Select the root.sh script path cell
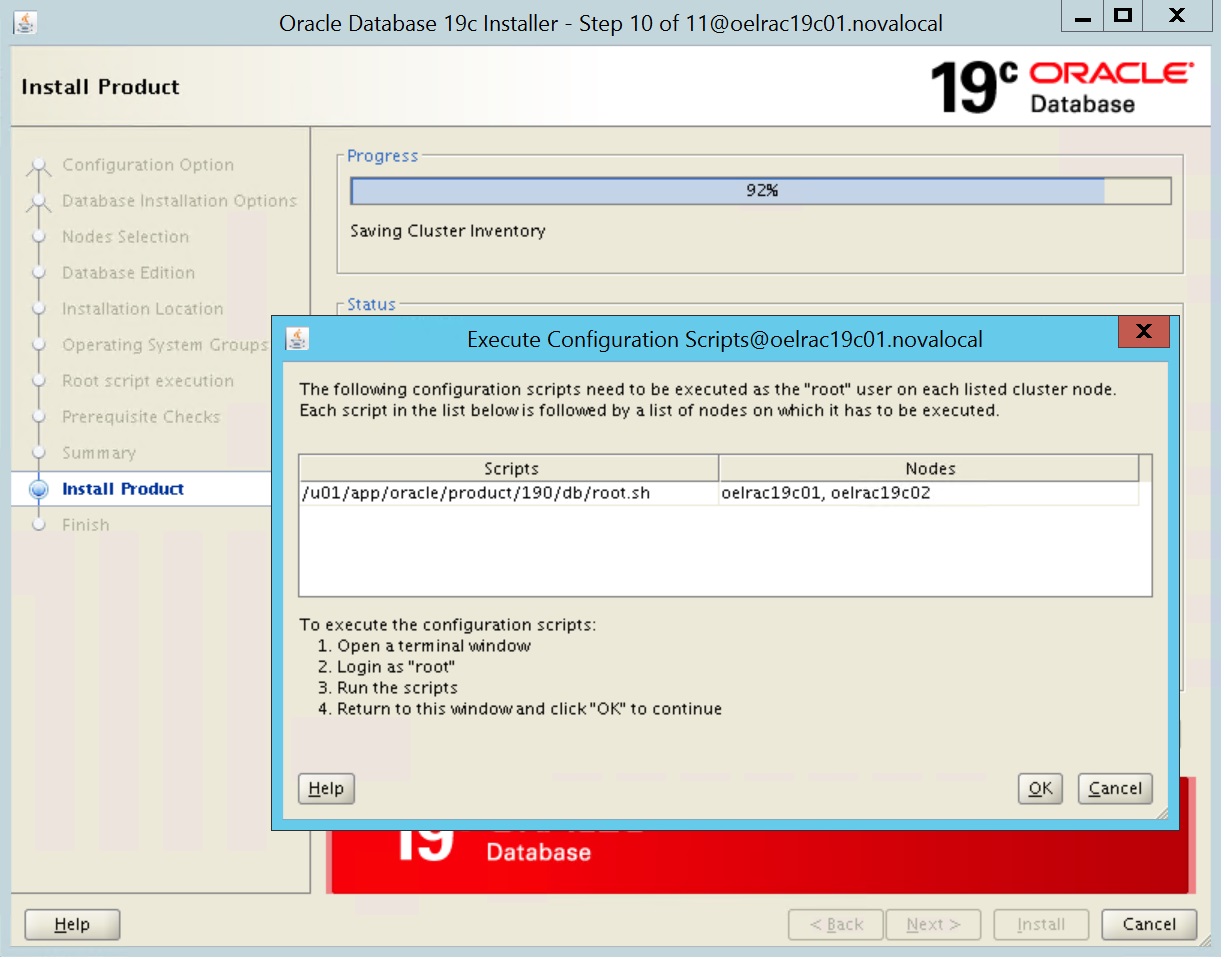Screen dimensions: 1224x959 tap(509, 493)
